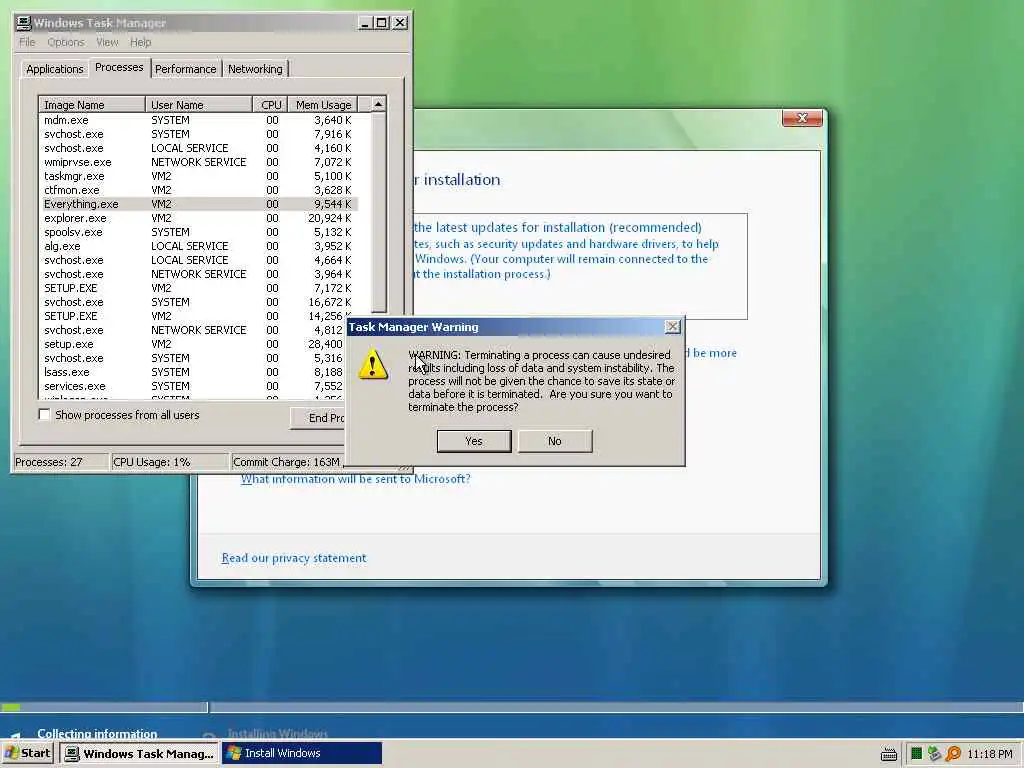Open the Performance tab

pos(185,69)
